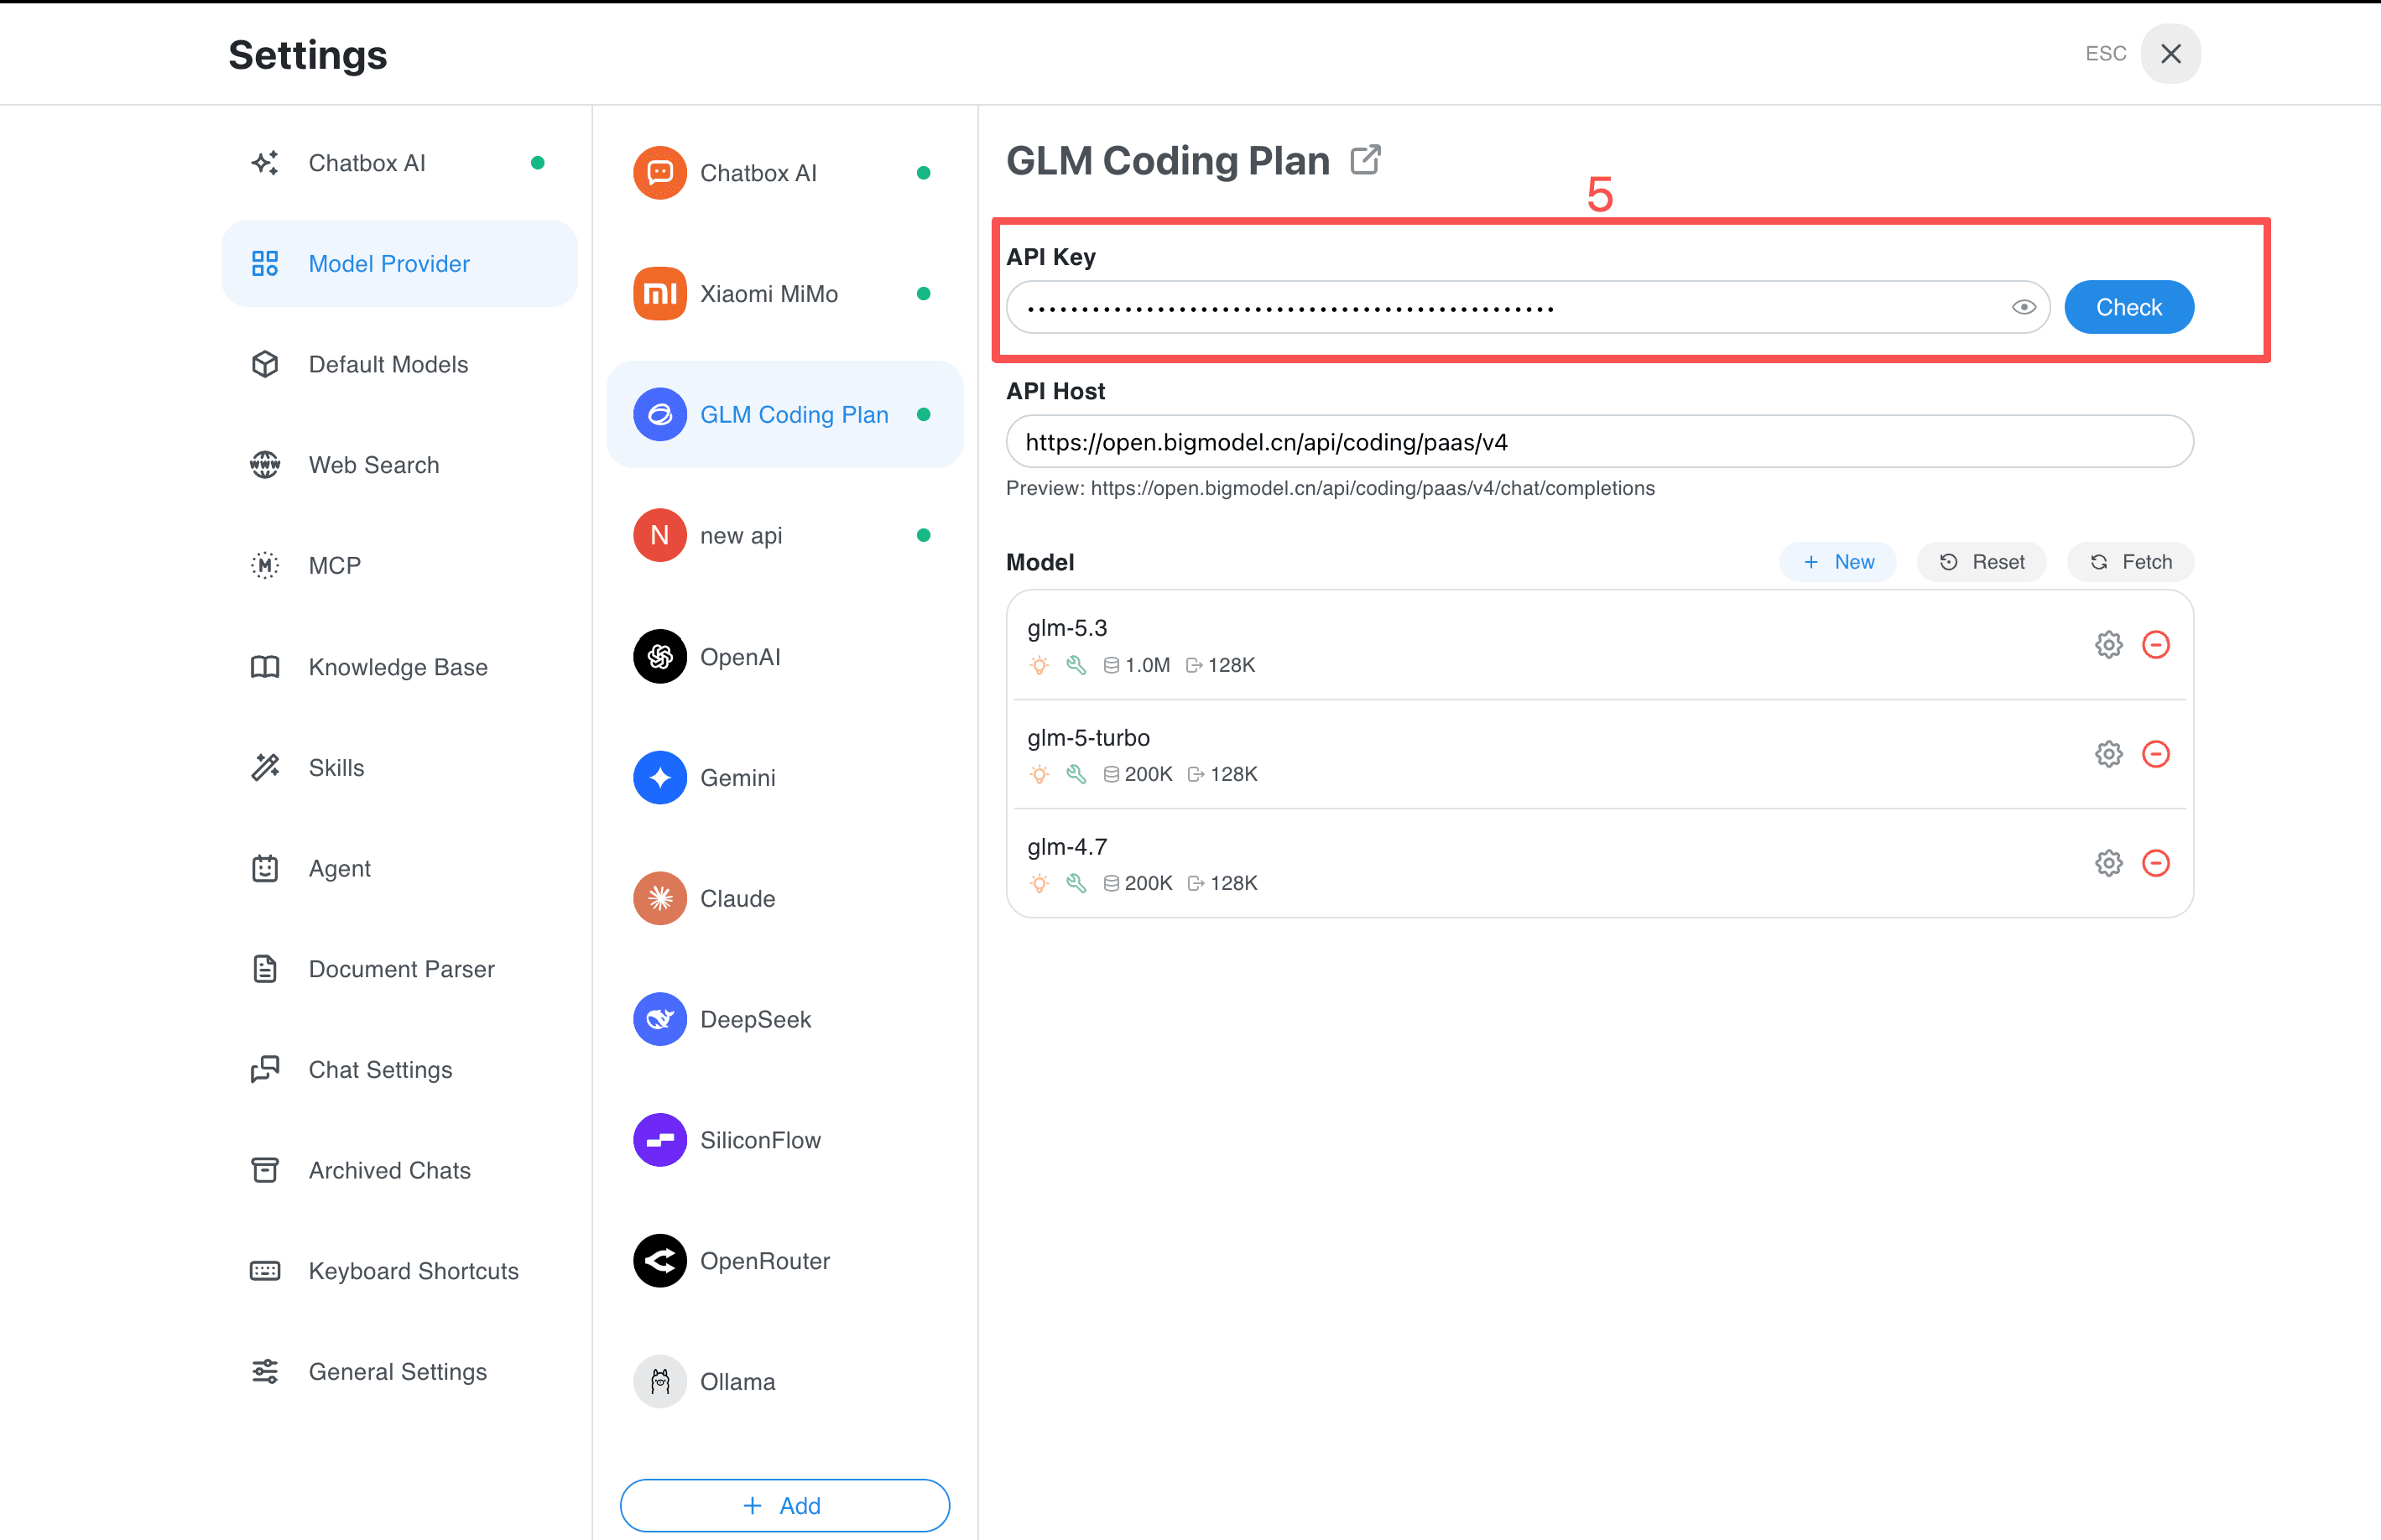Click the Model Provider grid icon
Viewport: 2381px width, 1540px height.
265,263
